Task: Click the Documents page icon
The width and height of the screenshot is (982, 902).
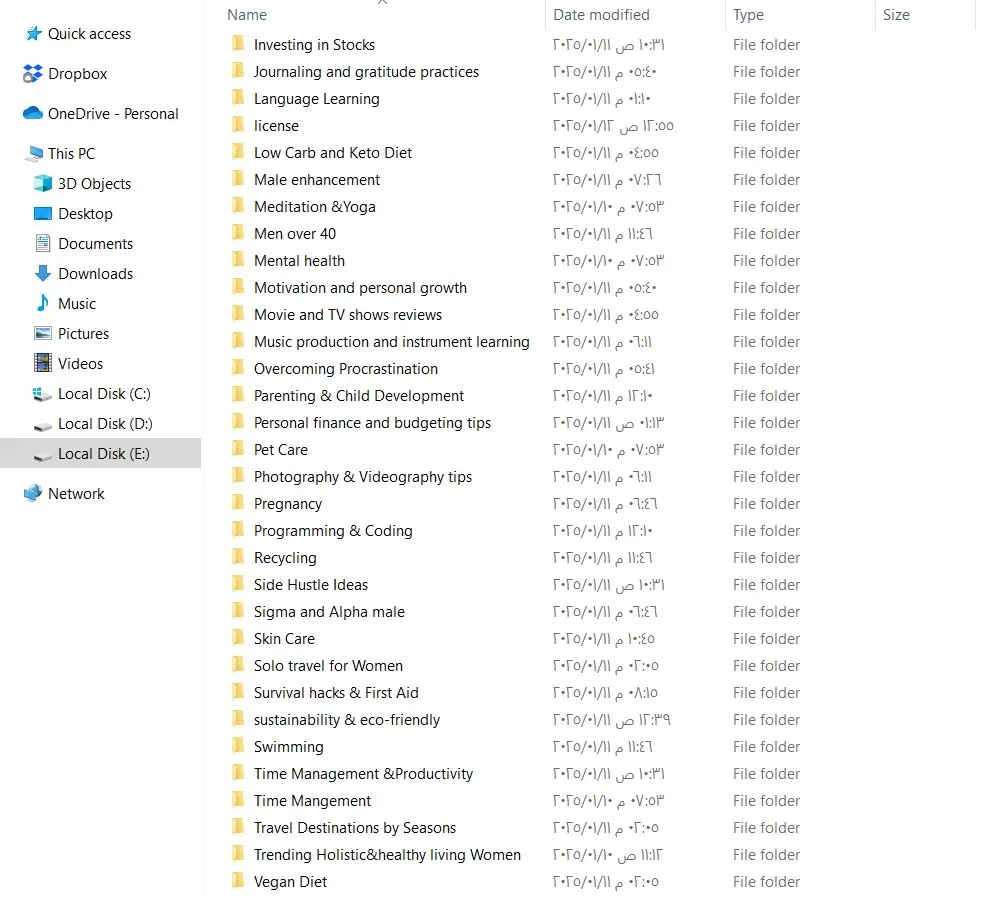Action: (x=43, y=244)
